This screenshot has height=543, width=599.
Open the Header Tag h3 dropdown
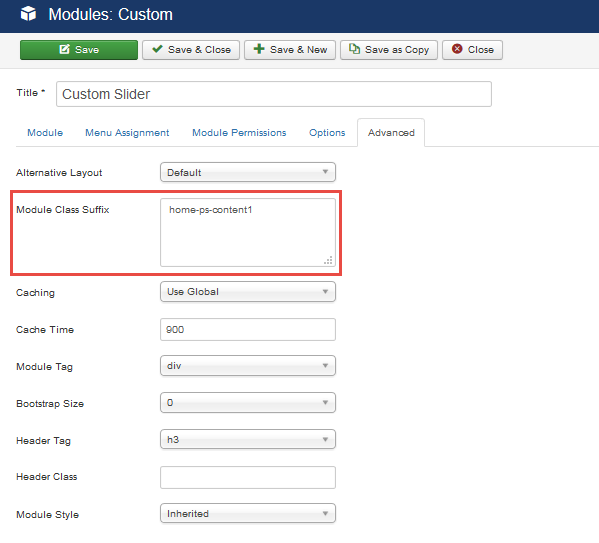coord(248,439)
